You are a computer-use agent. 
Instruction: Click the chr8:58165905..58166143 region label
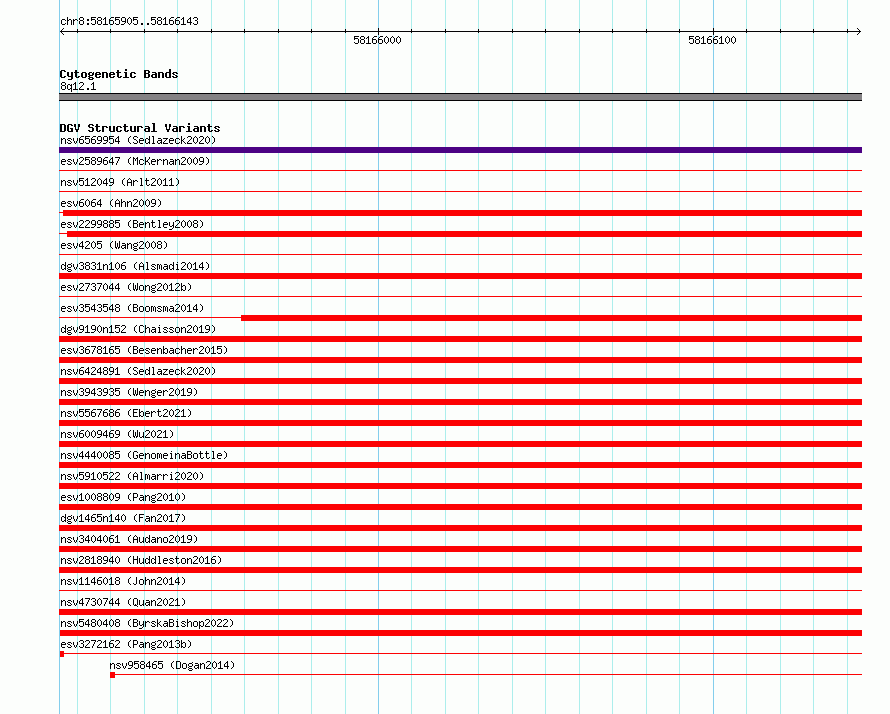coord(129,22)
